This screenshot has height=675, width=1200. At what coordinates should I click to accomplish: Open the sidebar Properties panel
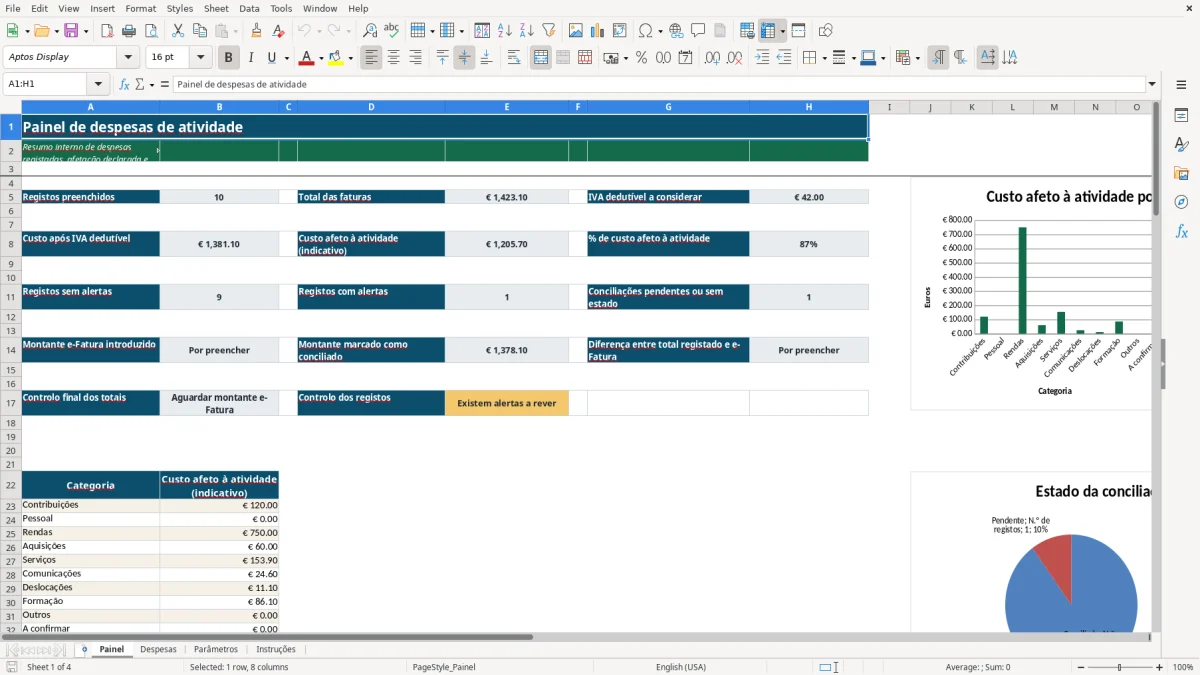tap(1181, 116)
